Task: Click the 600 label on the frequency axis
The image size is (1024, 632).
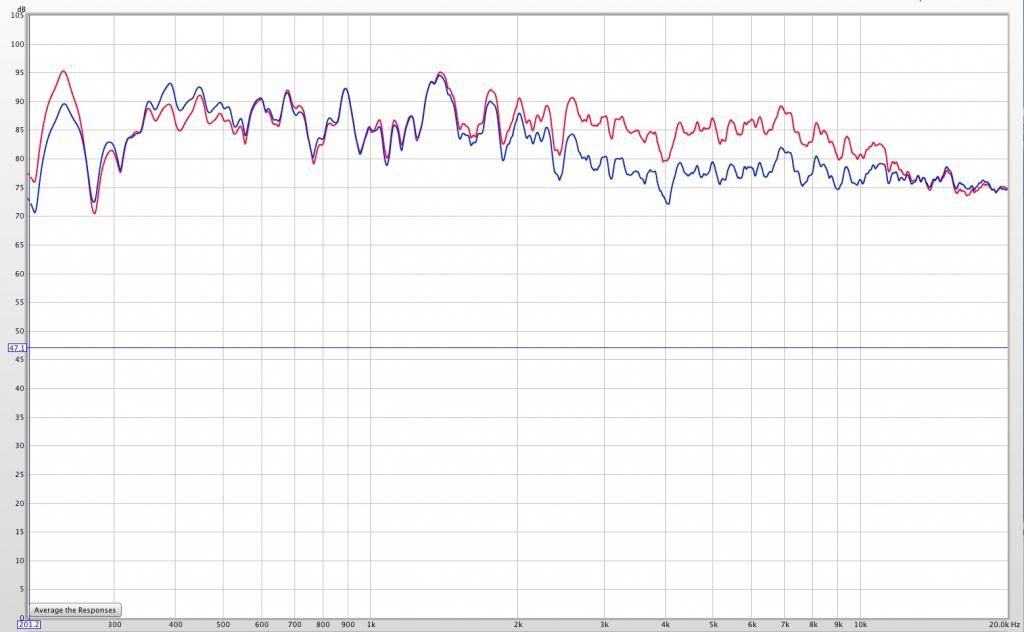Action: 262,625
